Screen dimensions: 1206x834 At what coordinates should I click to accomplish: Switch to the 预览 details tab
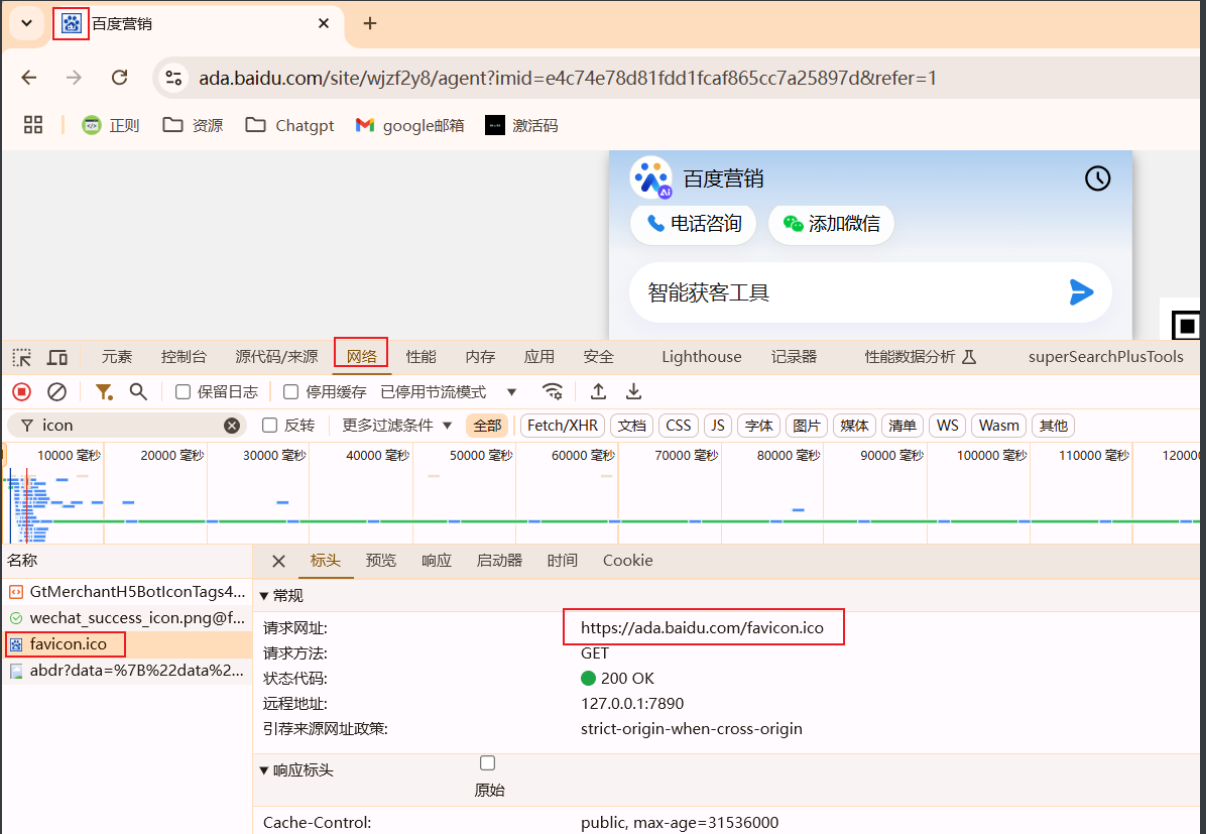(x=381, y=561)
